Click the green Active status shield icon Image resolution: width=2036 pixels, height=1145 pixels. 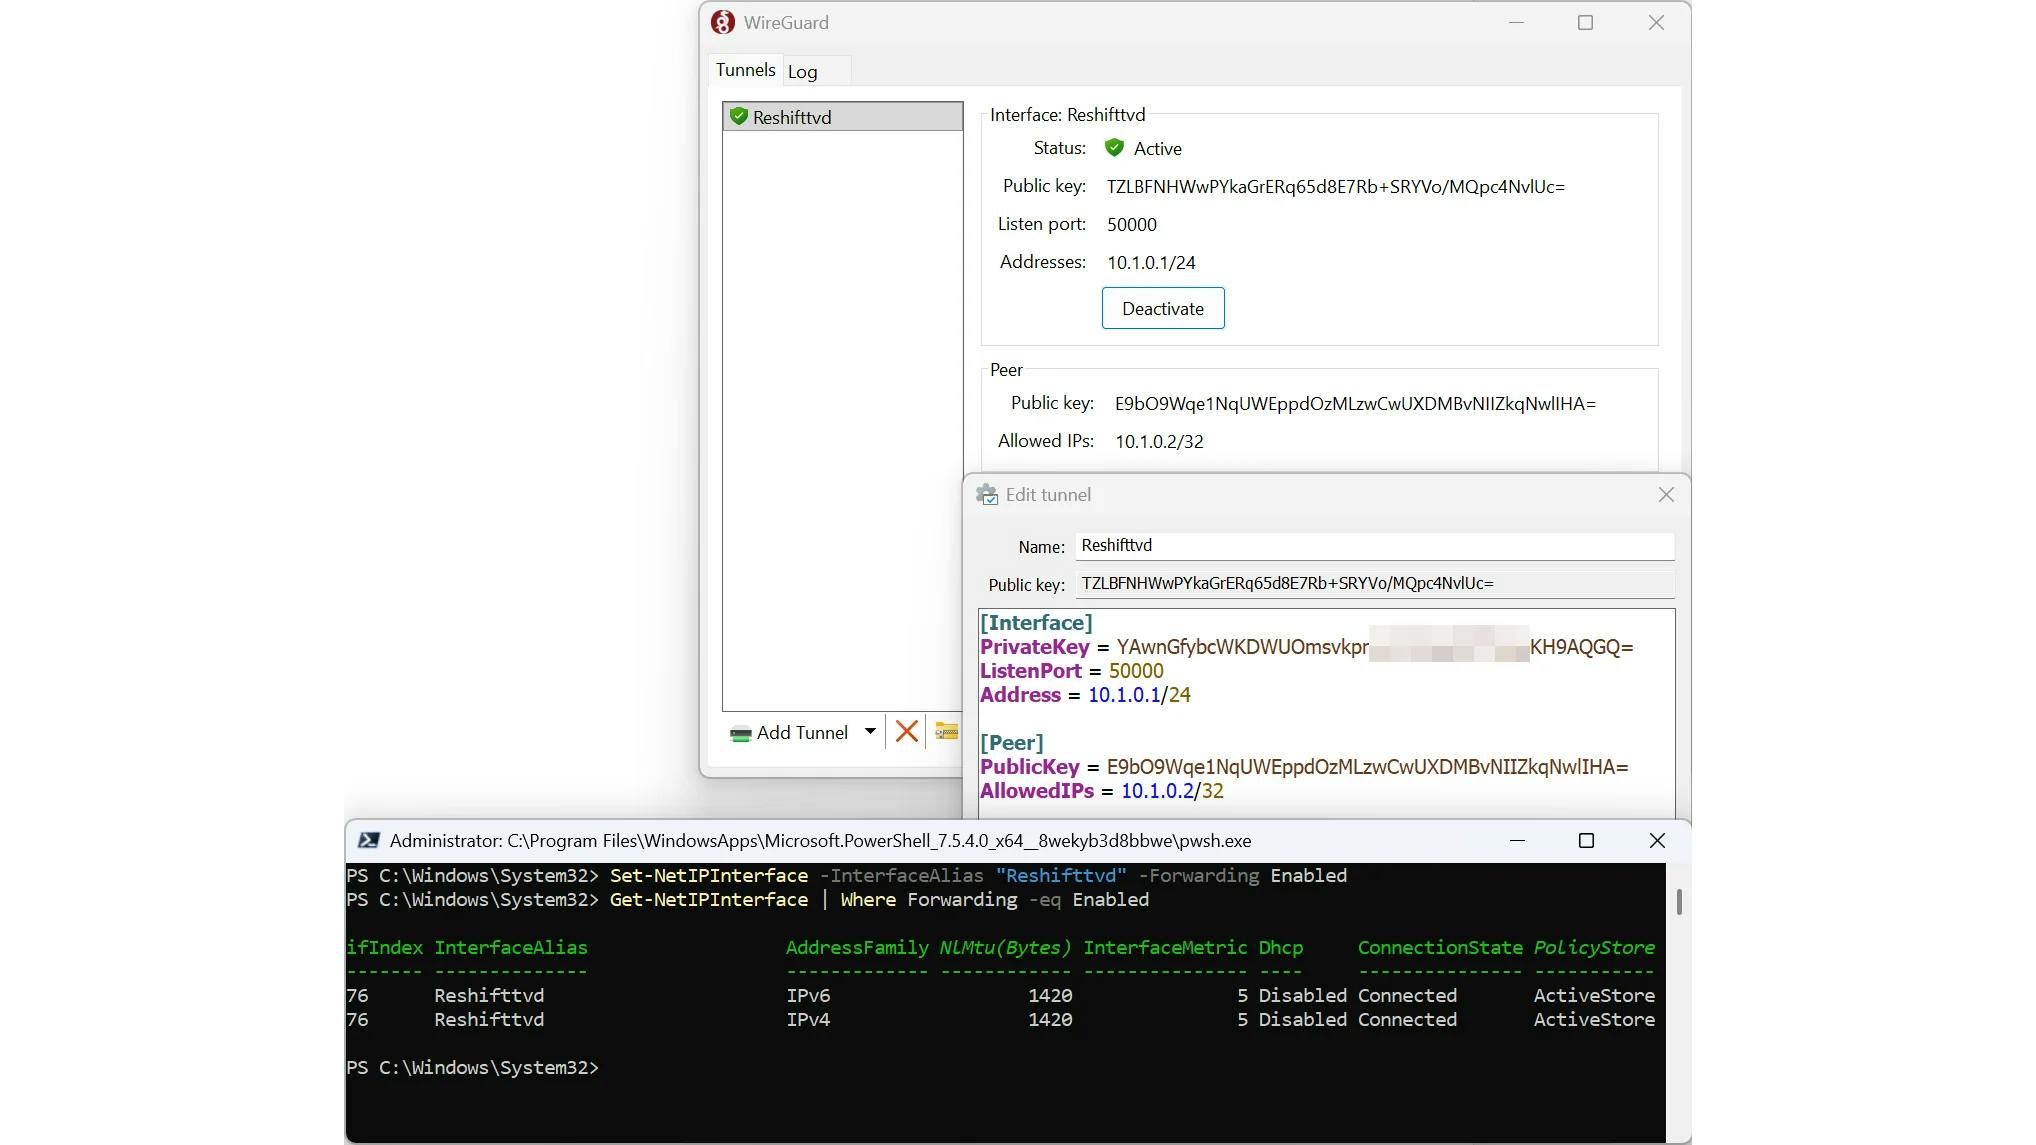pos(1114,148)
